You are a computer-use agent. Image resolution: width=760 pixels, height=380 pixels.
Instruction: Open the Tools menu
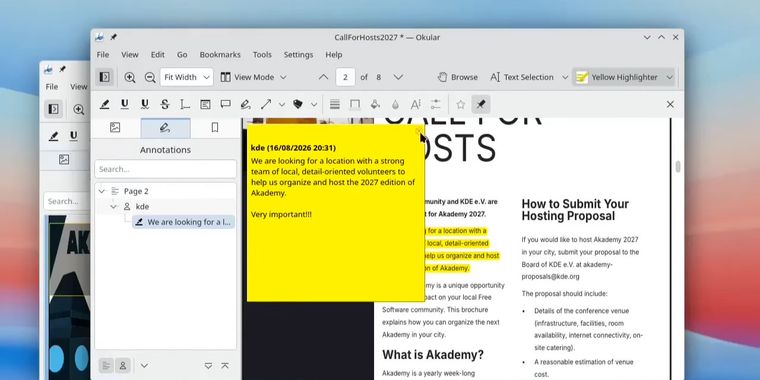click(x=262, y=55)
